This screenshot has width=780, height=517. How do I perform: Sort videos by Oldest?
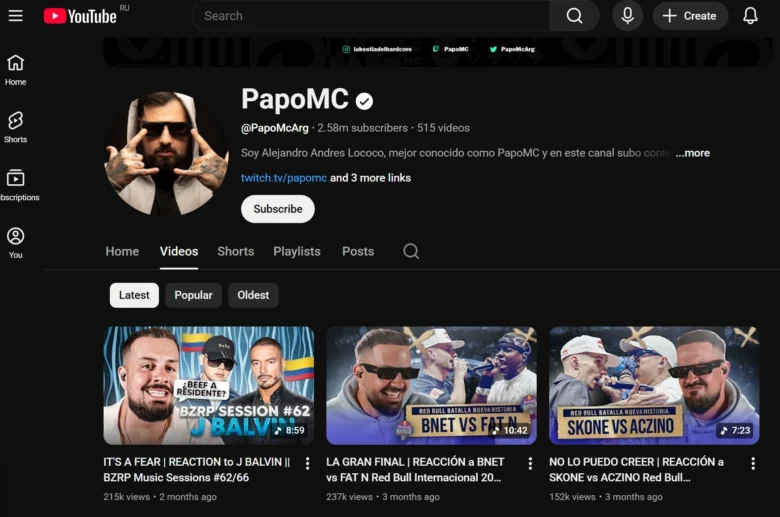click(253, 296)
